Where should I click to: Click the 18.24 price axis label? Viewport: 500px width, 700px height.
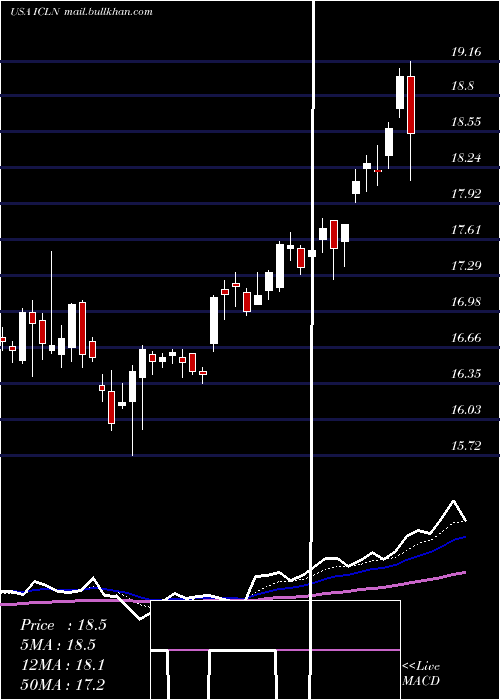point(466,158)
